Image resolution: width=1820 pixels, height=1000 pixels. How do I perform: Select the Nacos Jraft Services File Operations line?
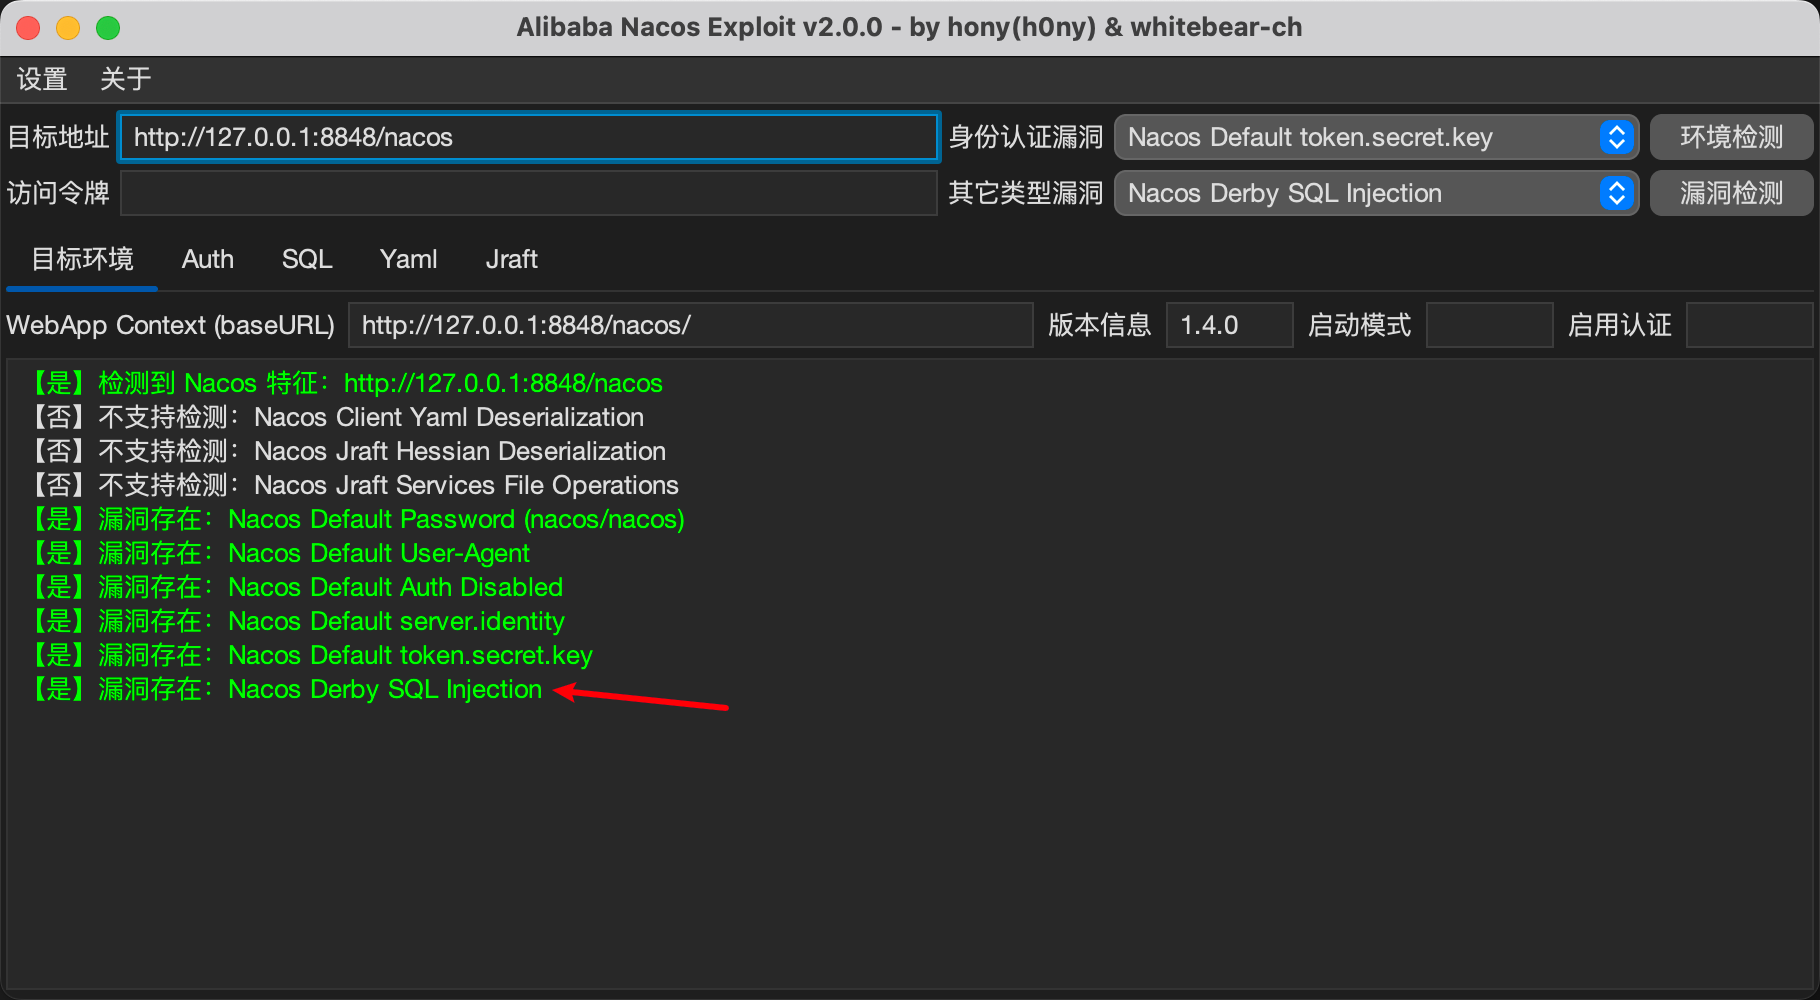point(353,485)
